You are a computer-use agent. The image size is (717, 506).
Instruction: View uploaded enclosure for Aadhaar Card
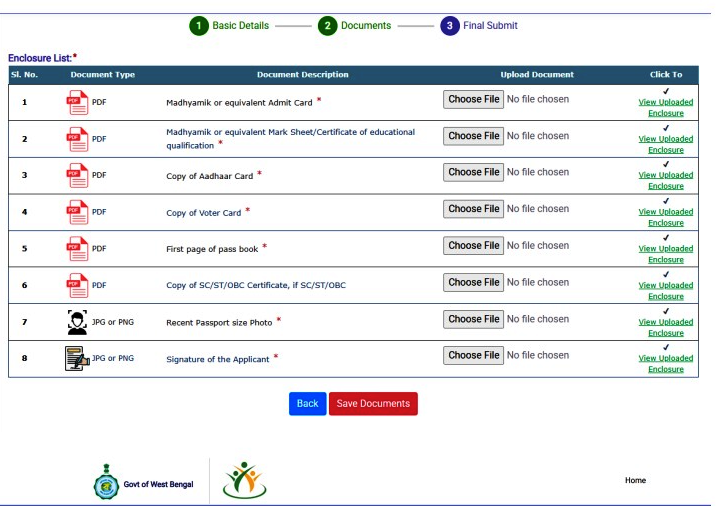(665, 181)
